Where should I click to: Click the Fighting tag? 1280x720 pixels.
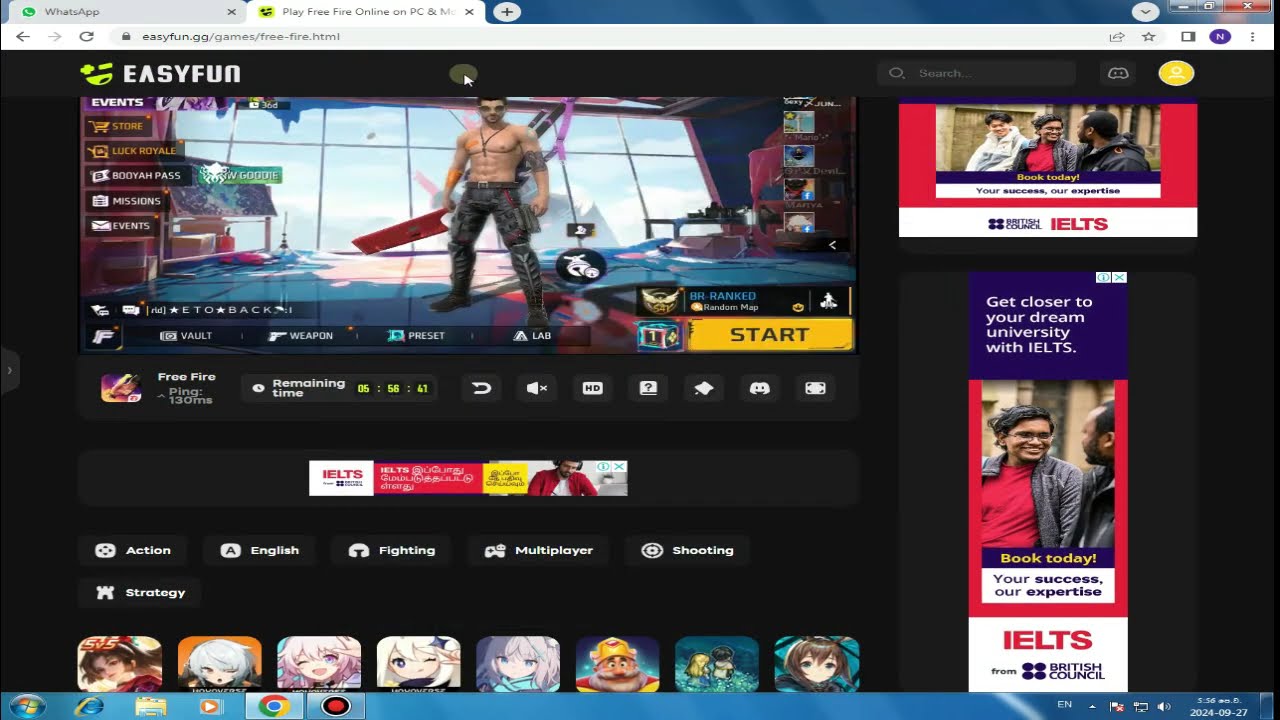(392, 550)
